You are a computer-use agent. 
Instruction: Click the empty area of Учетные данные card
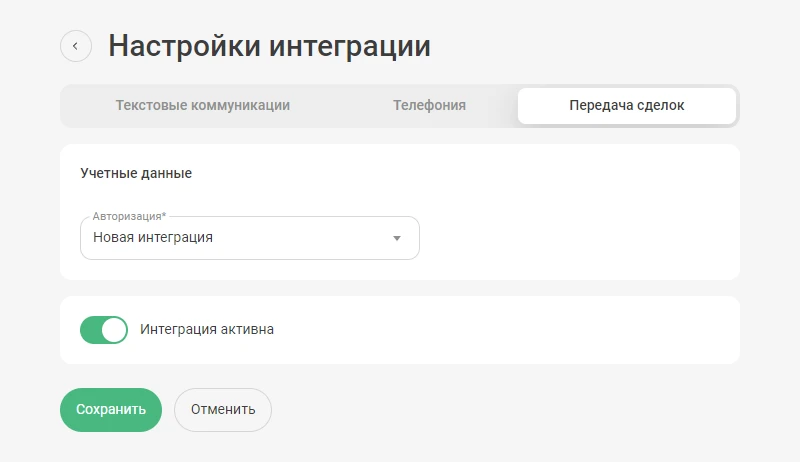(x=577, y=224)
